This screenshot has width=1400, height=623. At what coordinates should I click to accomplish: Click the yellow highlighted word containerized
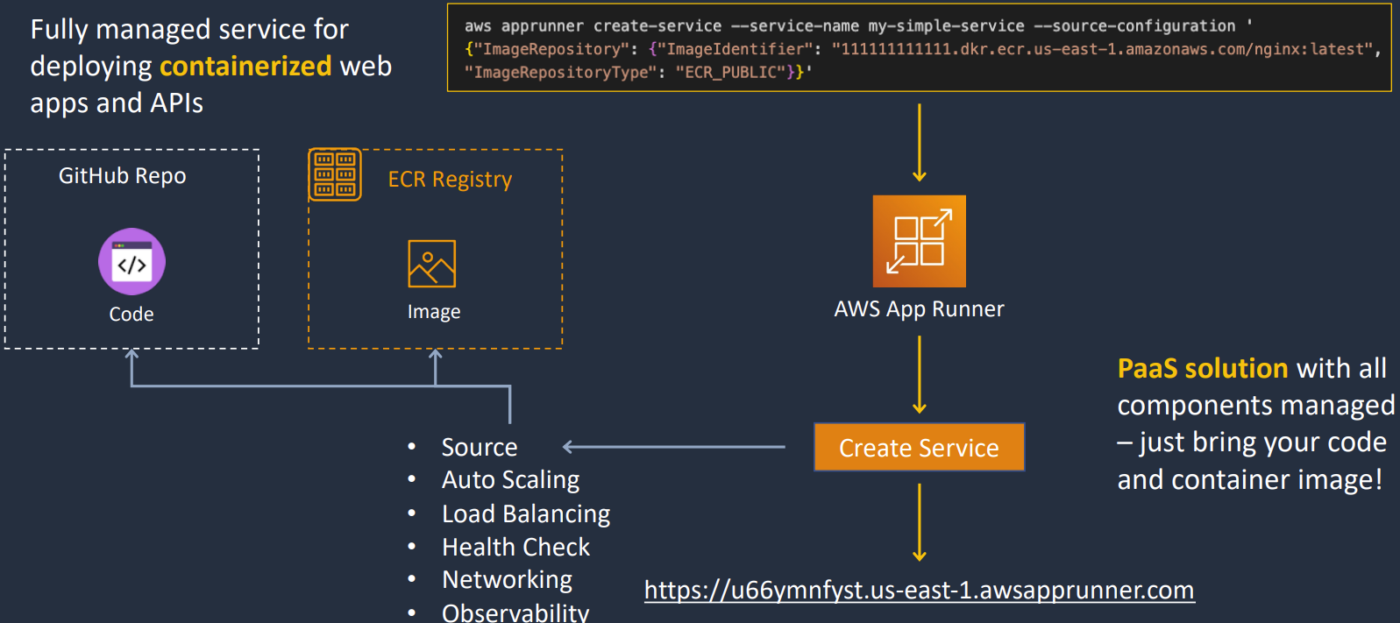[245, 67]
